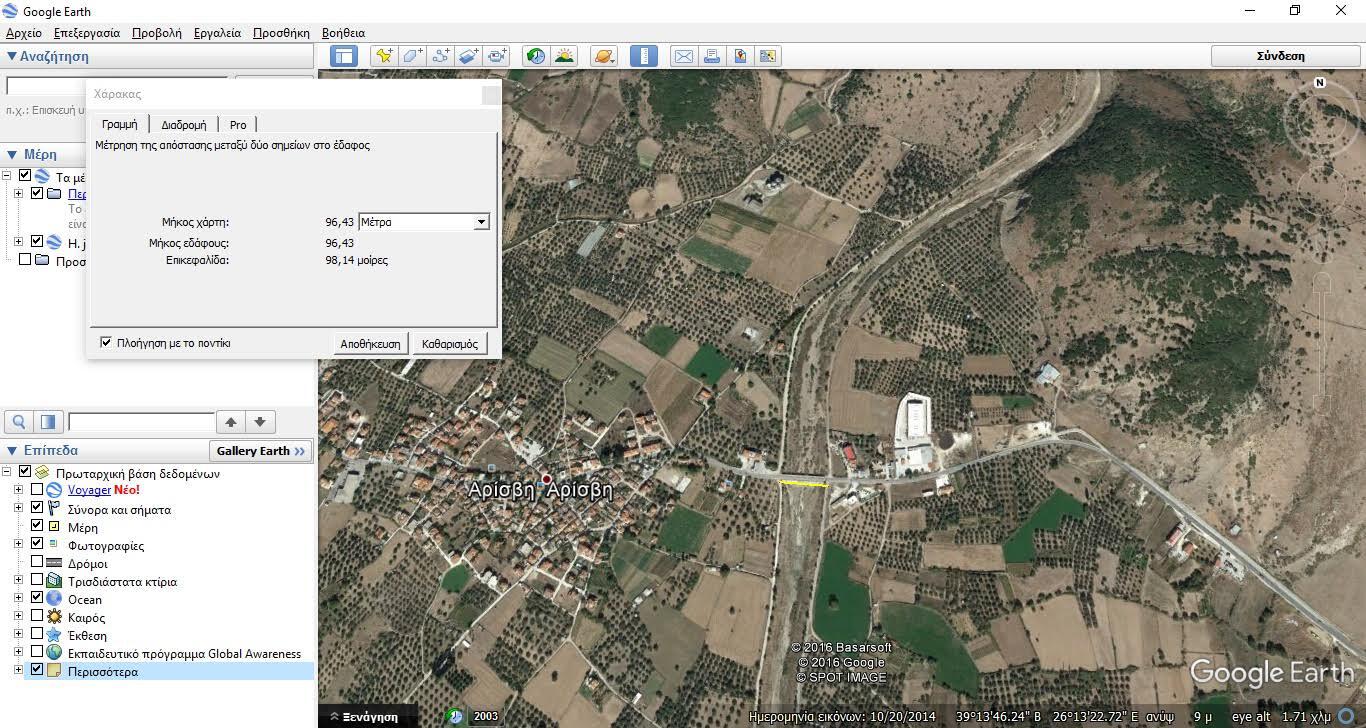Click the search magnifier icon in Places
Image resolution: width=1366 pixels, height=728 pixels.
[x=18, y=422]
